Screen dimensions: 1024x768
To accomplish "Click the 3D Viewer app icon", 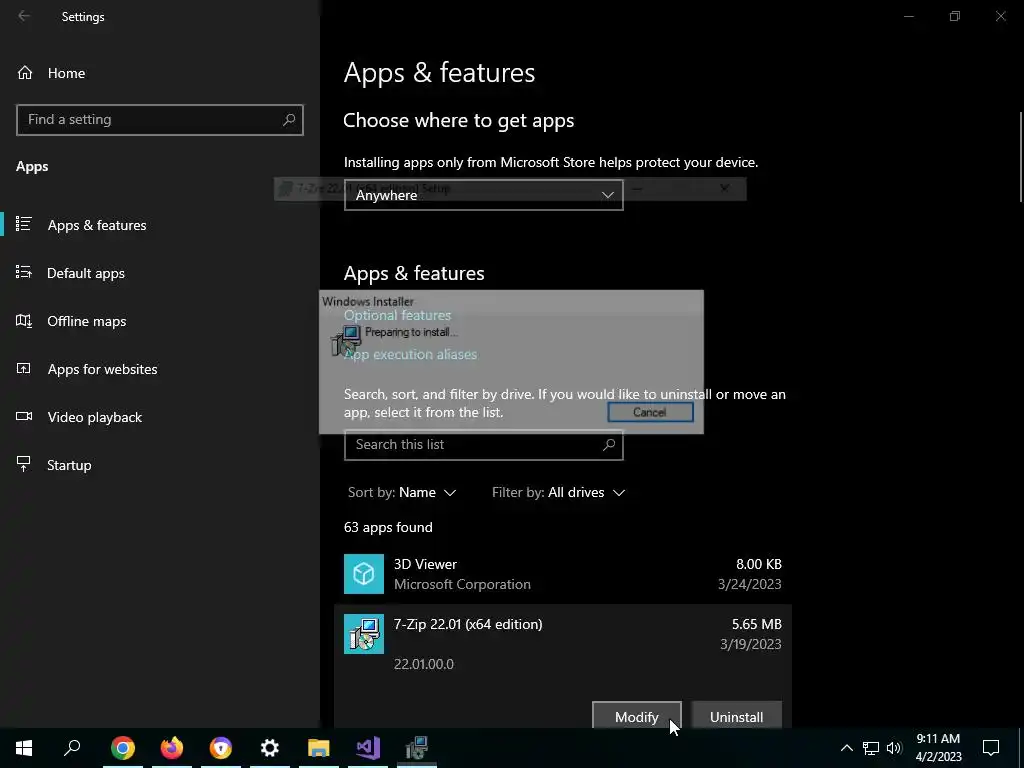I will tap(364, 574).
